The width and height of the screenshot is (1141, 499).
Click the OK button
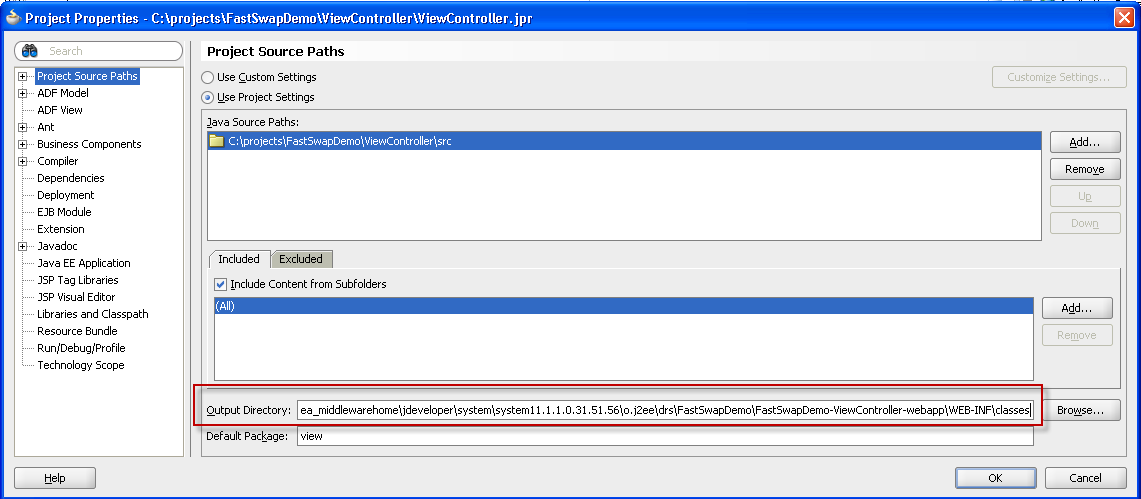pyautogui.click(x=995, y=478)
